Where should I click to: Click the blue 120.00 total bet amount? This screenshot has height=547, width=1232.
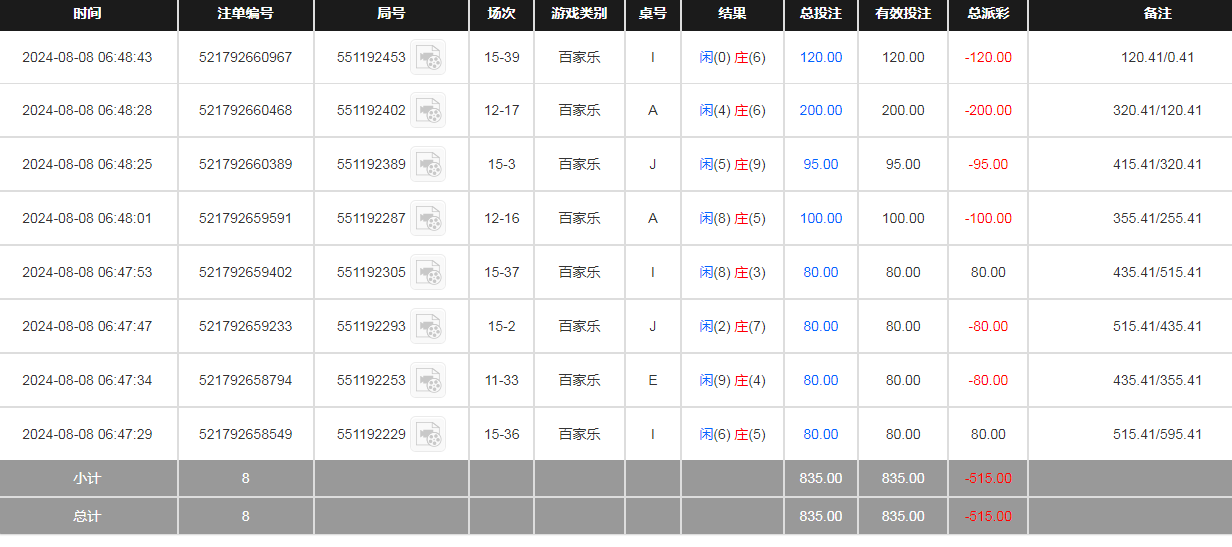(x=821, y=58)
